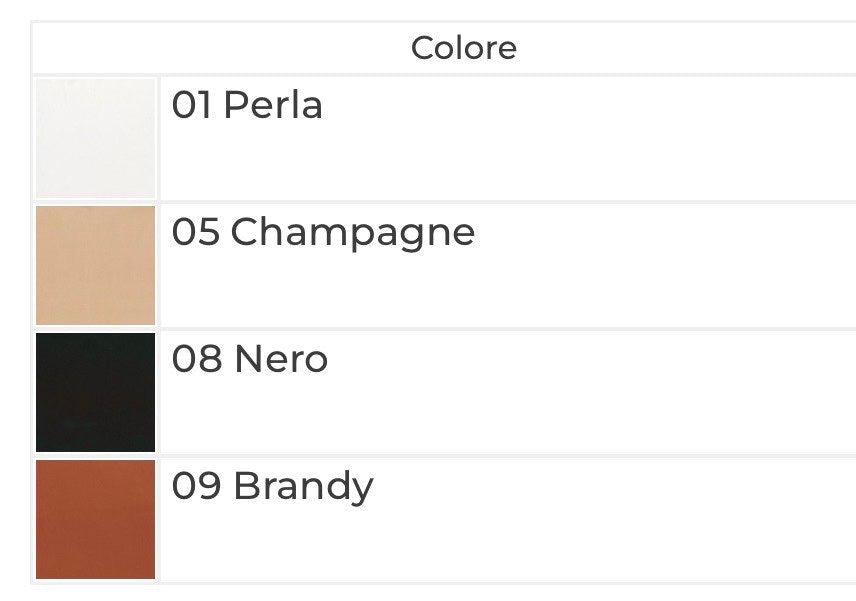
Task: Click the Colore column header
Action: point(464,48)
